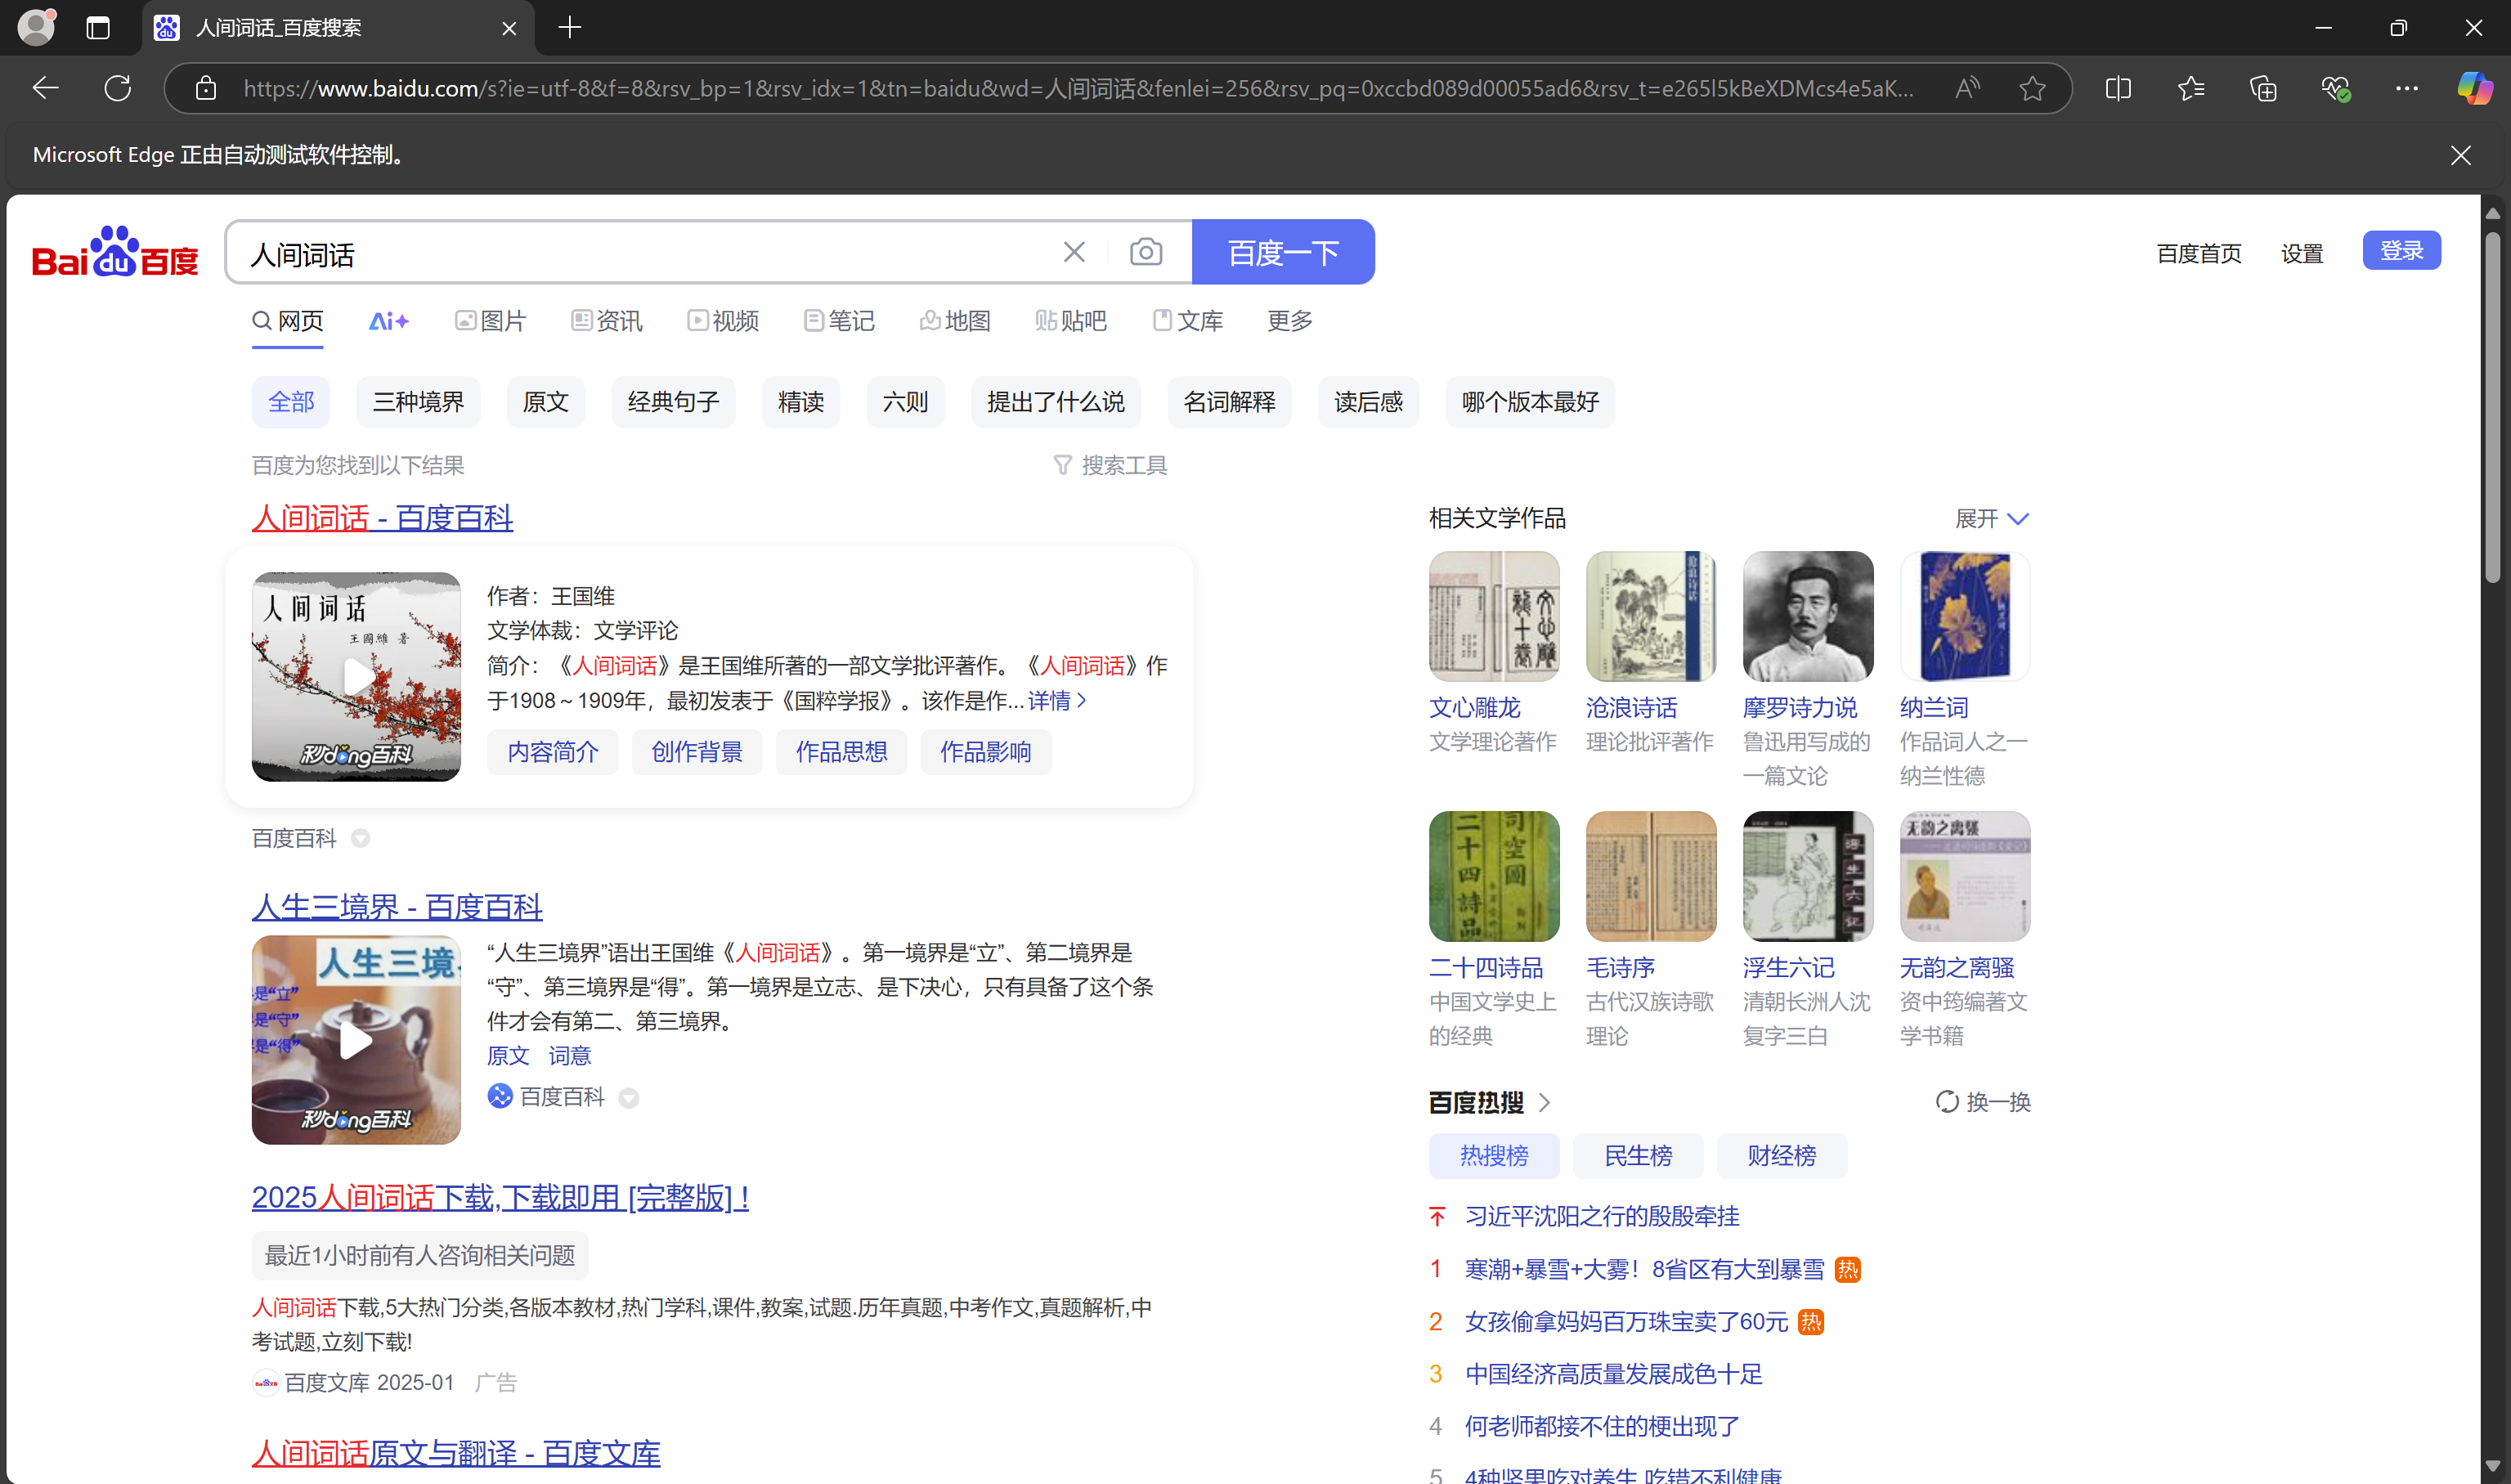
Task: Open a new tab with plus icon
Action: click(x=570, y=28)
